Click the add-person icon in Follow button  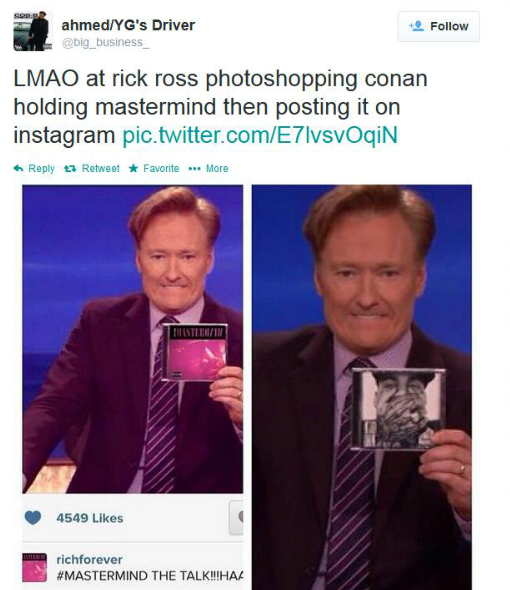417,26
